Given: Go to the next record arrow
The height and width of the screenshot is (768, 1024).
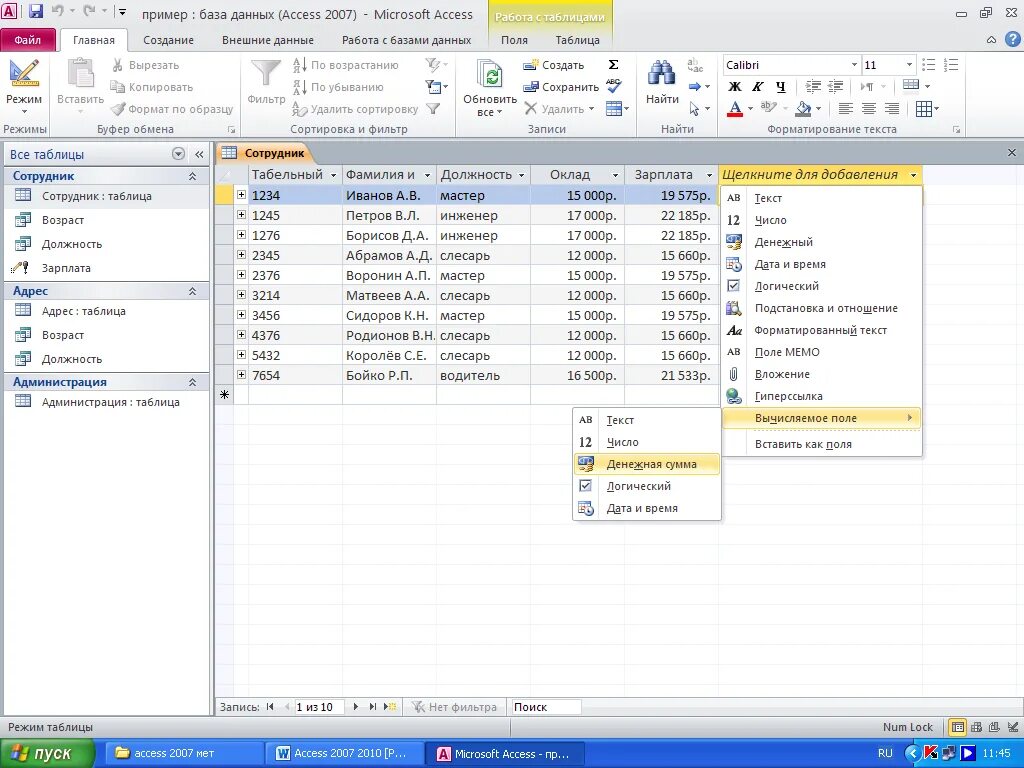Looking at the screenshot, I should pyautogui.click(x=355, y=707).
